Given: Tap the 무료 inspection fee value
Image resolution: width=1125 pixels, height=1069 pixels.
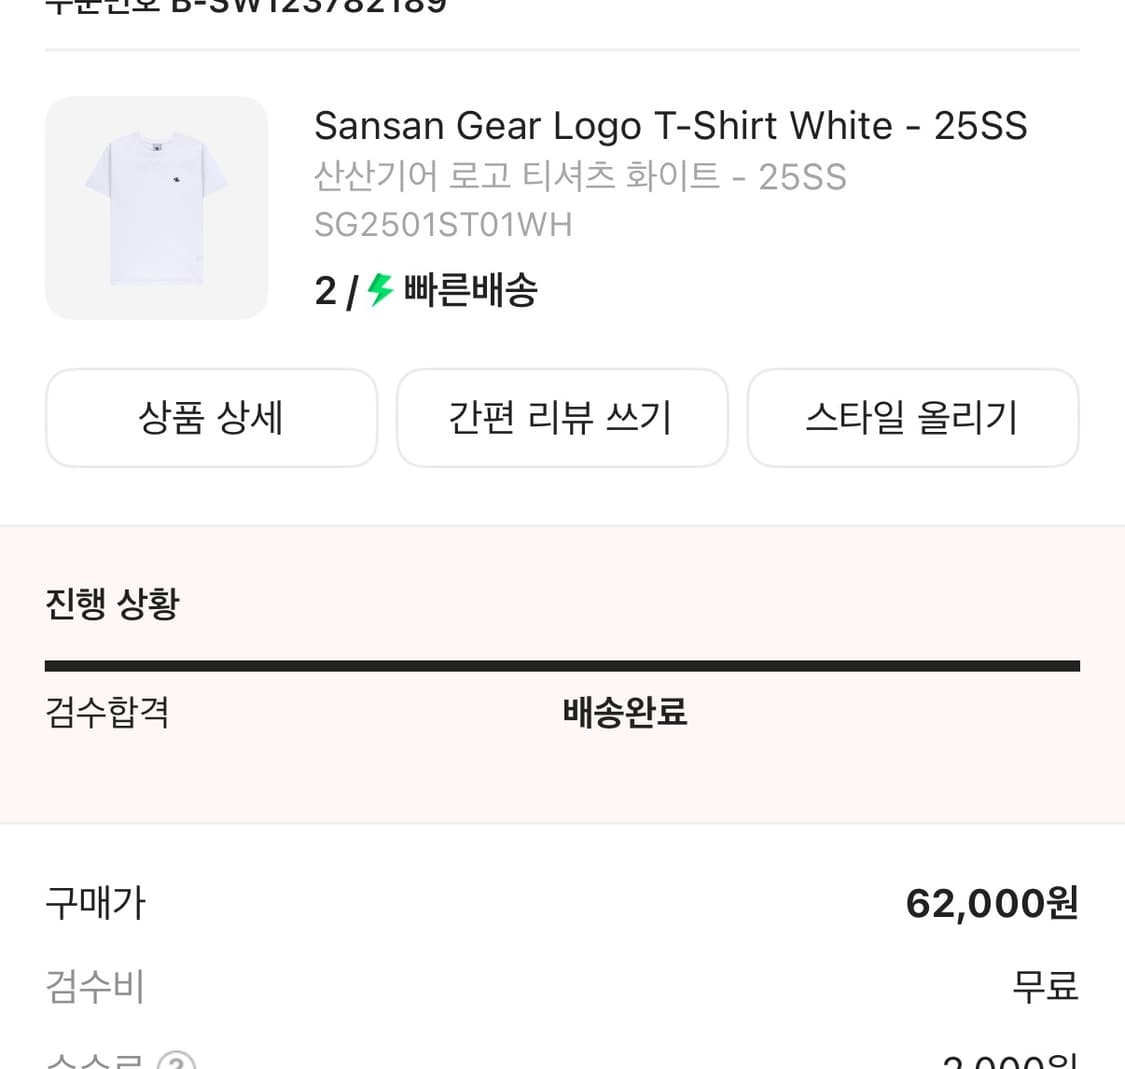Looking at the screenshot, I should point(1045,987).
